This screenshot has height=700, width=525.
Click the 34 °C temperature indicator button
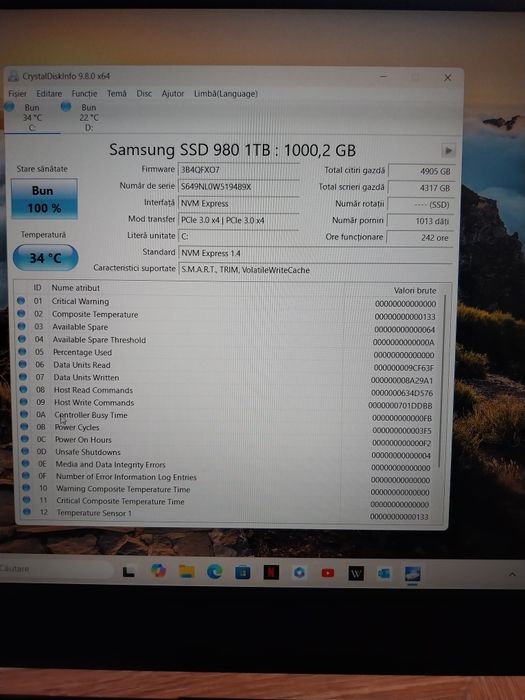click(45, 258)
